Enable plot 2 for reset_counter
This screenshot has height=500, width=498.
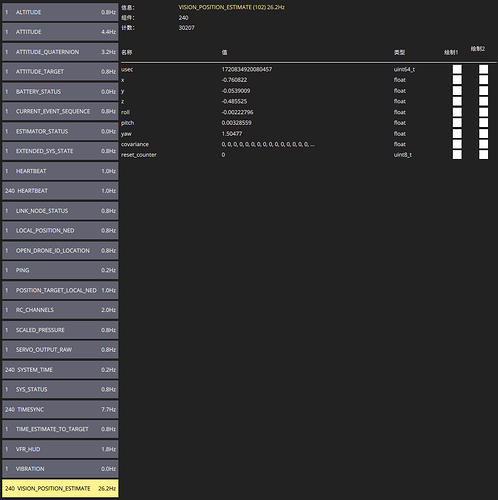click(x=483, y=155)
